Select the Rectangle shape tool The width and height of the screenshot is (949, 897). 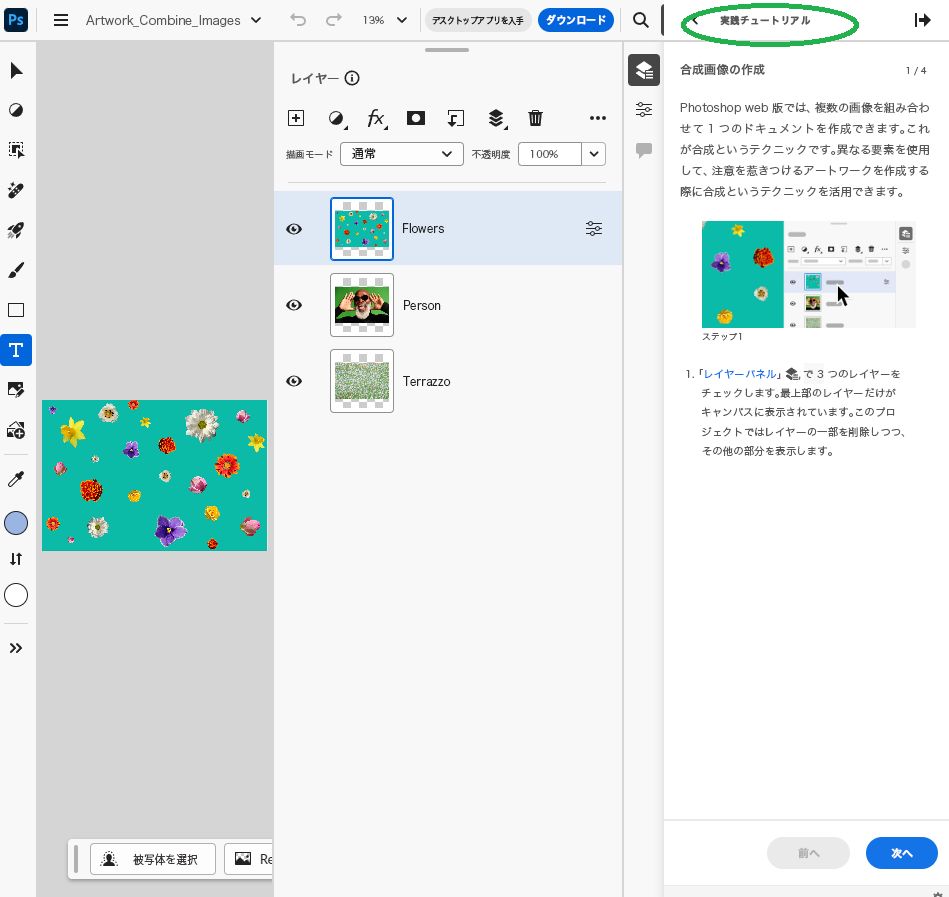click(x=16, y=310)
